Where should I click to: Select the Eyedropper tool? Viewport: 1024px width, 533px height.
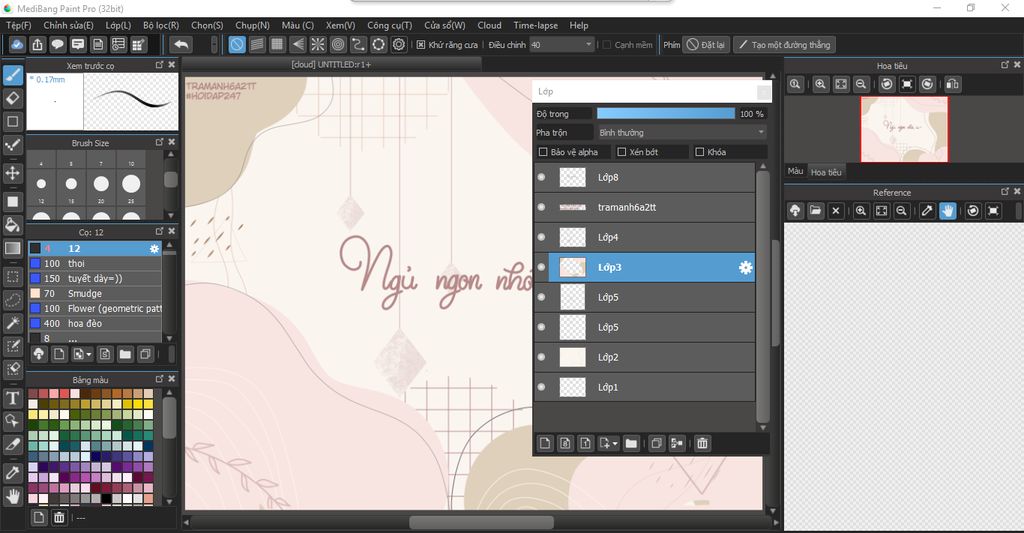[x=12, y=473]
